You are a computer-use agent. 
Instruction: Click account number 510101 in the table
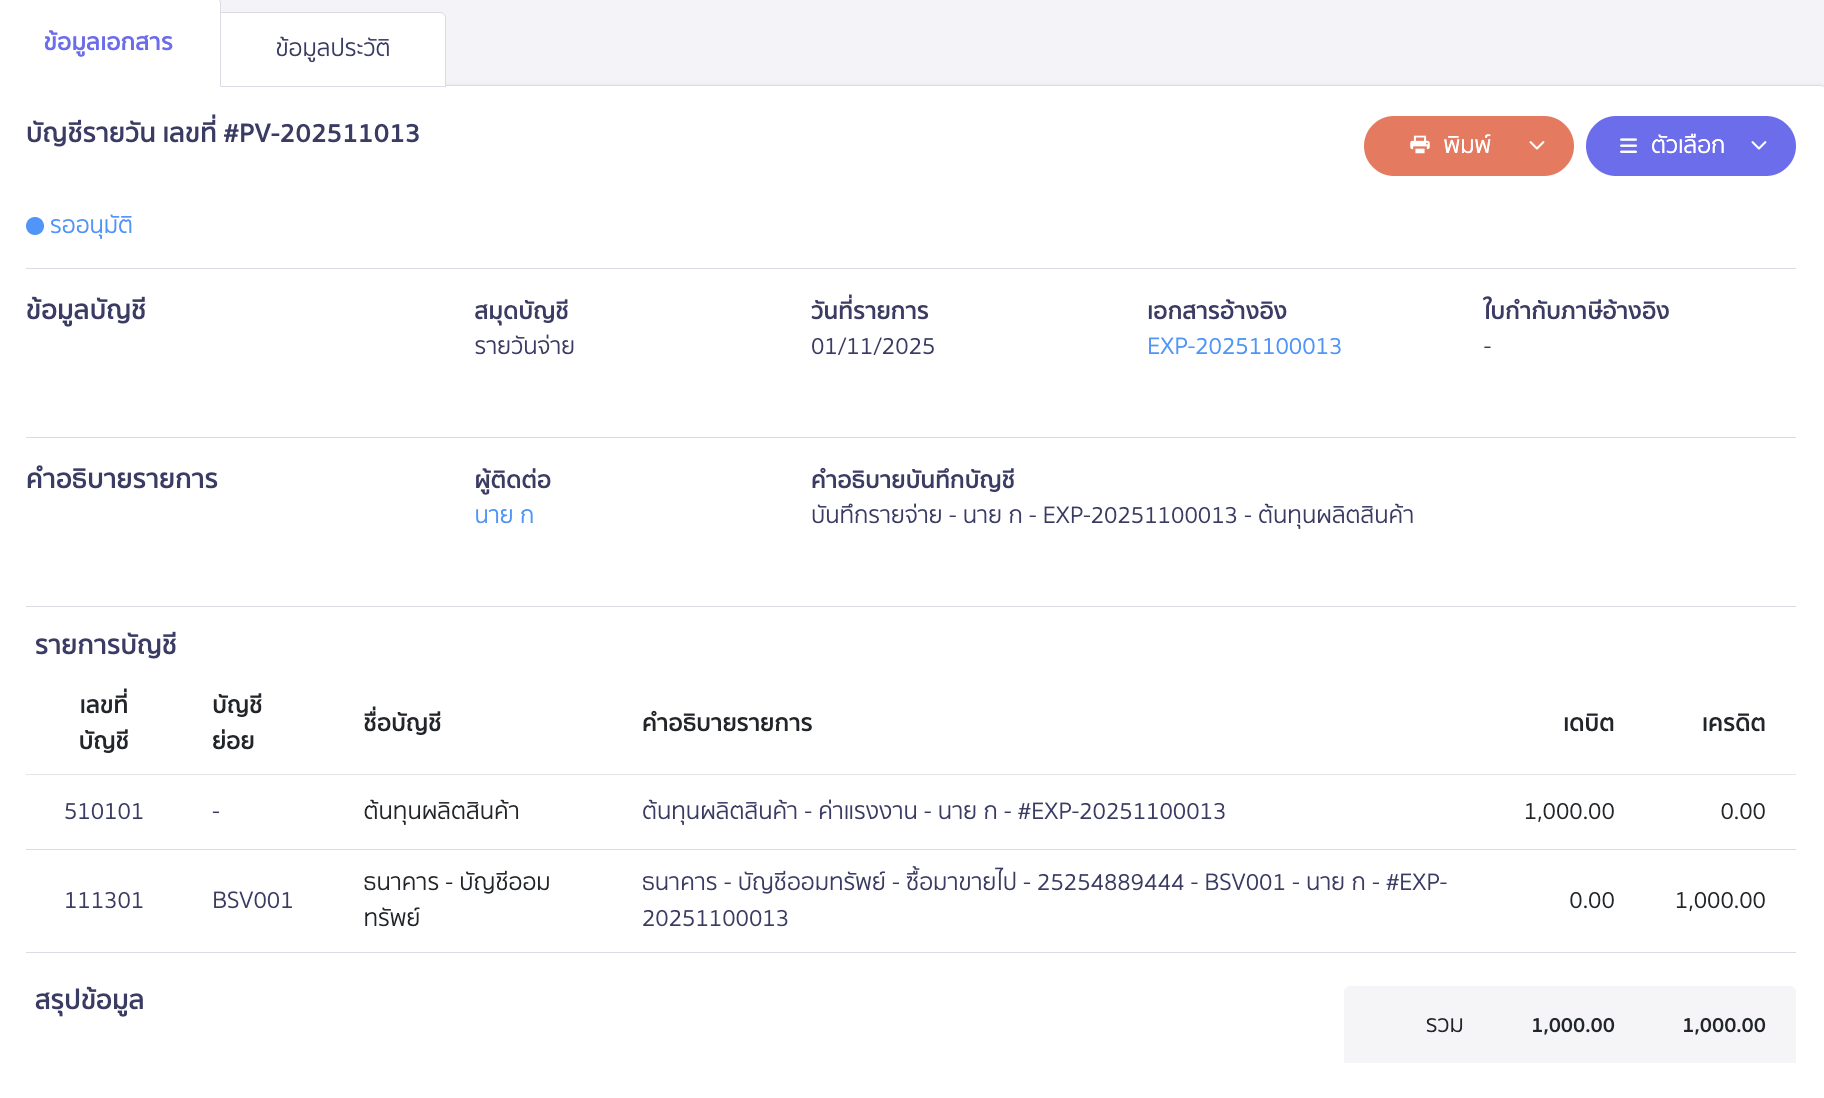tap(103, 811)
